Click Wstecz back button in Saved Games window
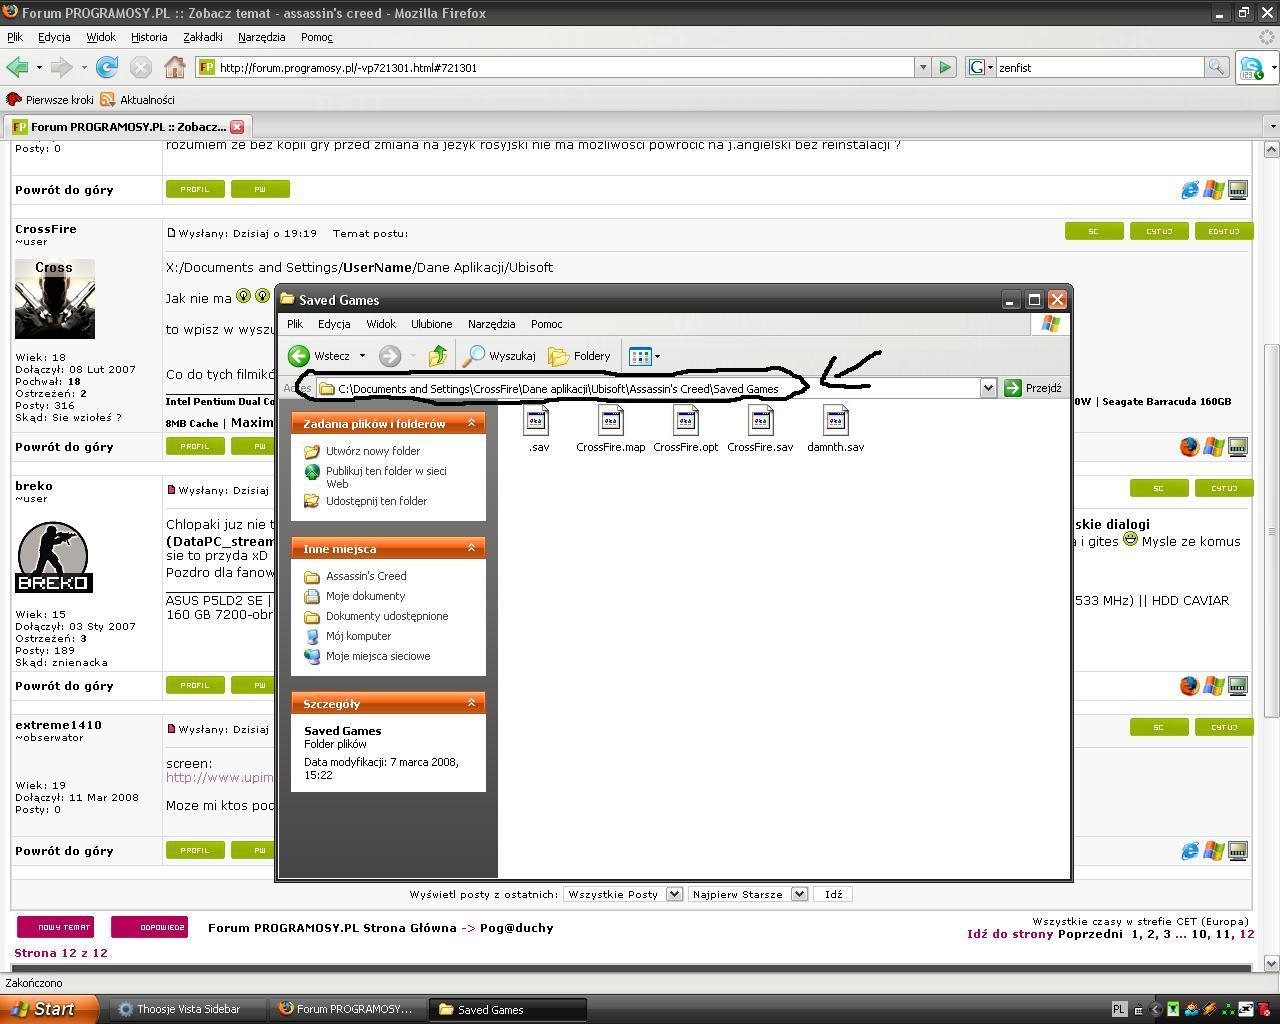Image resolution: width=1280 pixels, height=1024 pixels. (320, 356)
